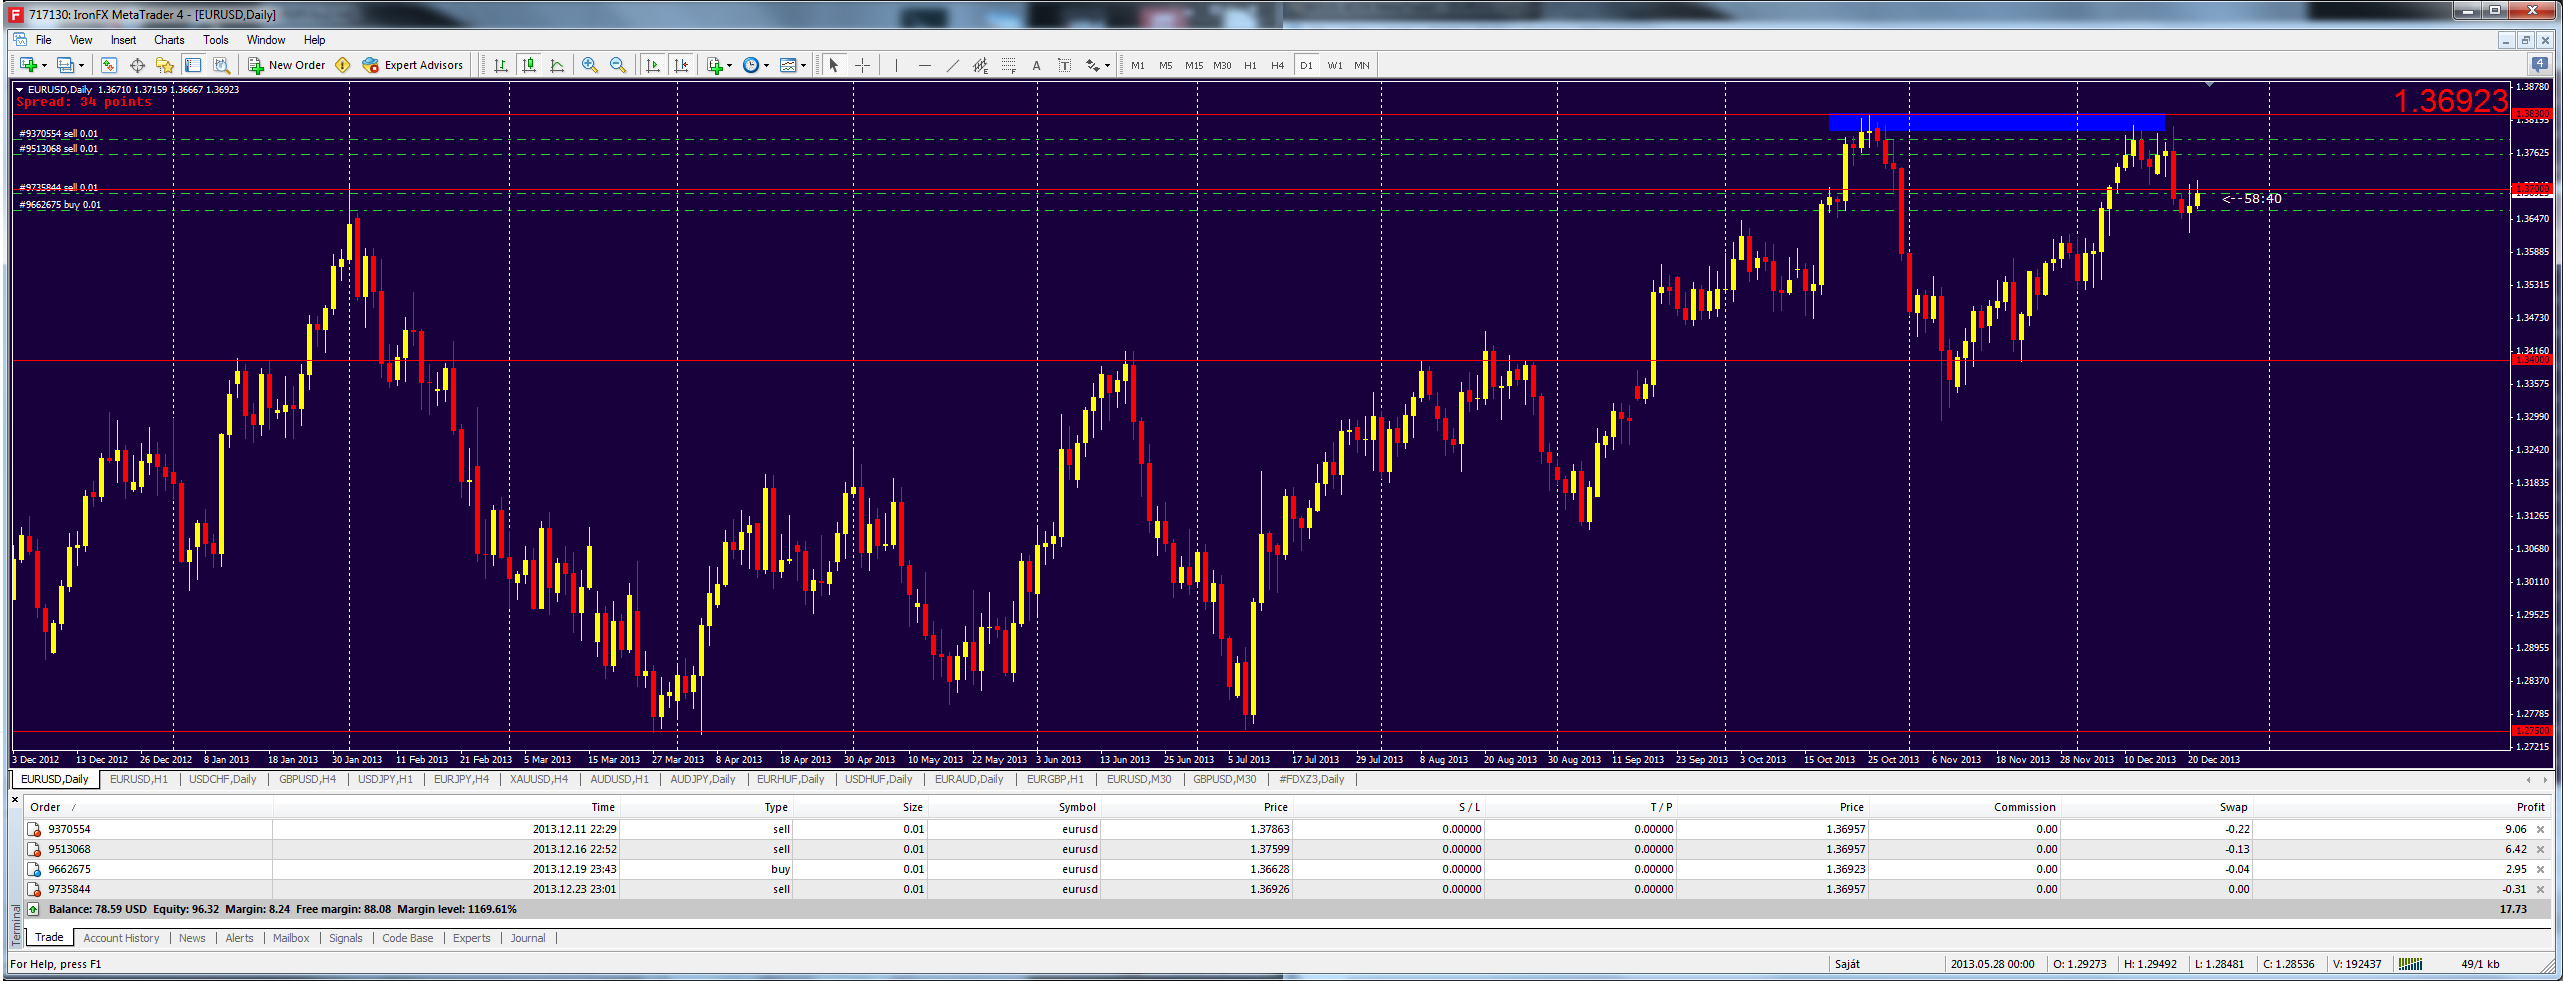
Task: Switch timeframe to W1
Action: [x=1335, y=65]
